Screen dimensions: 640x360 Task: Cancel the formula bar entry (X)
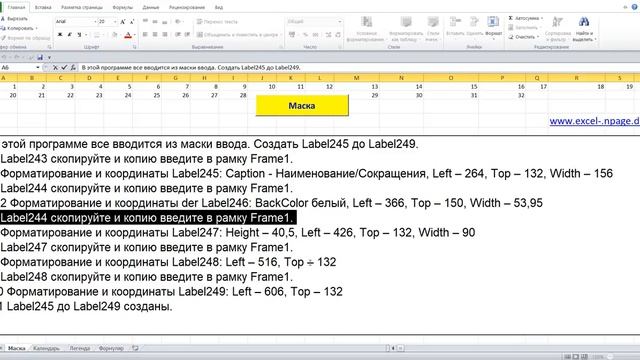(x=55, y=67)
